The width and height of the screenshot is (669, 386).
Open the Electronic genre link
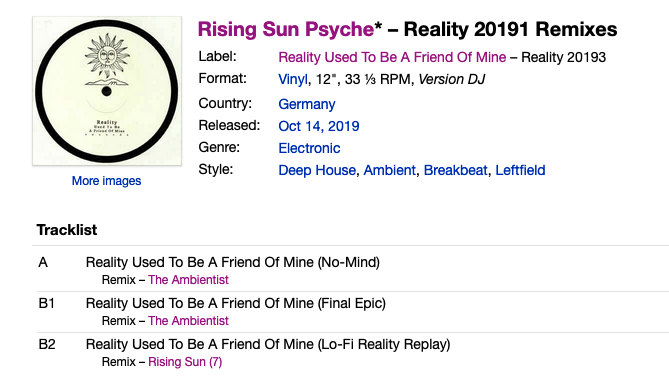coord(309,148)
